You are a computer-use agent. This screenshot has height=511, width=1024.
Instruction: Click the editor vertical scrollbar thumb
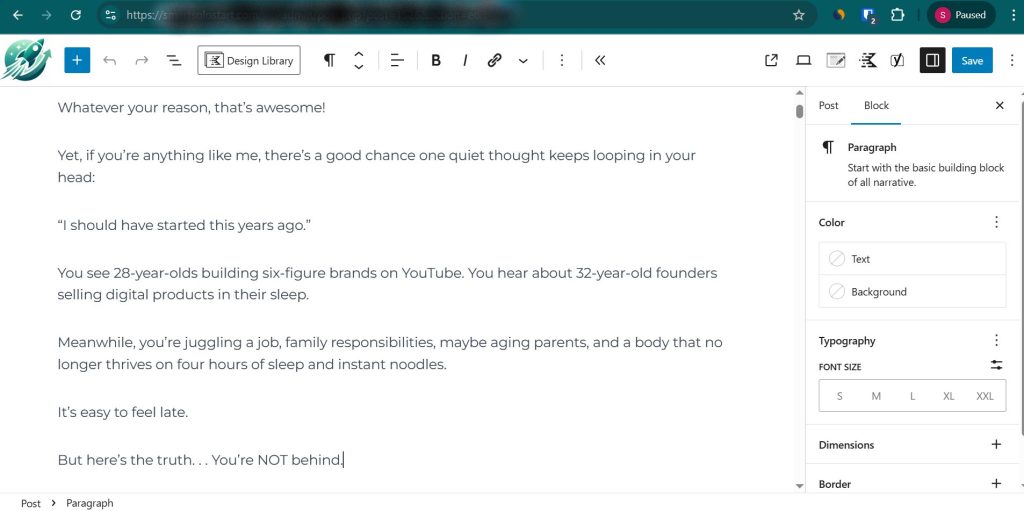point(799,111)
